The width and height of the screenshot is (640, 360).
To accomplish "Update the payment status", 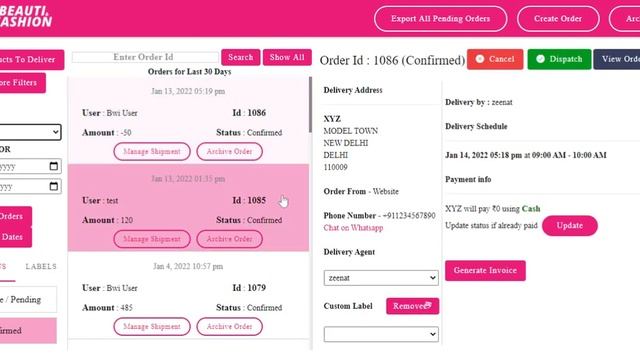I will coord(569,226).
